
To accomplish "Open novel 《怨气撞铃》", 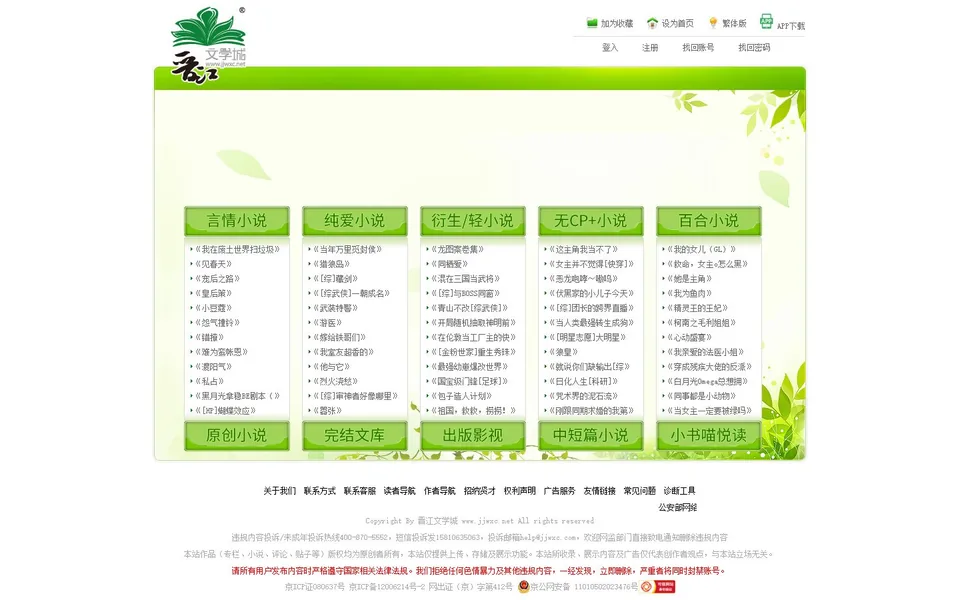I will pyautogui.click(x=217, y=323).
